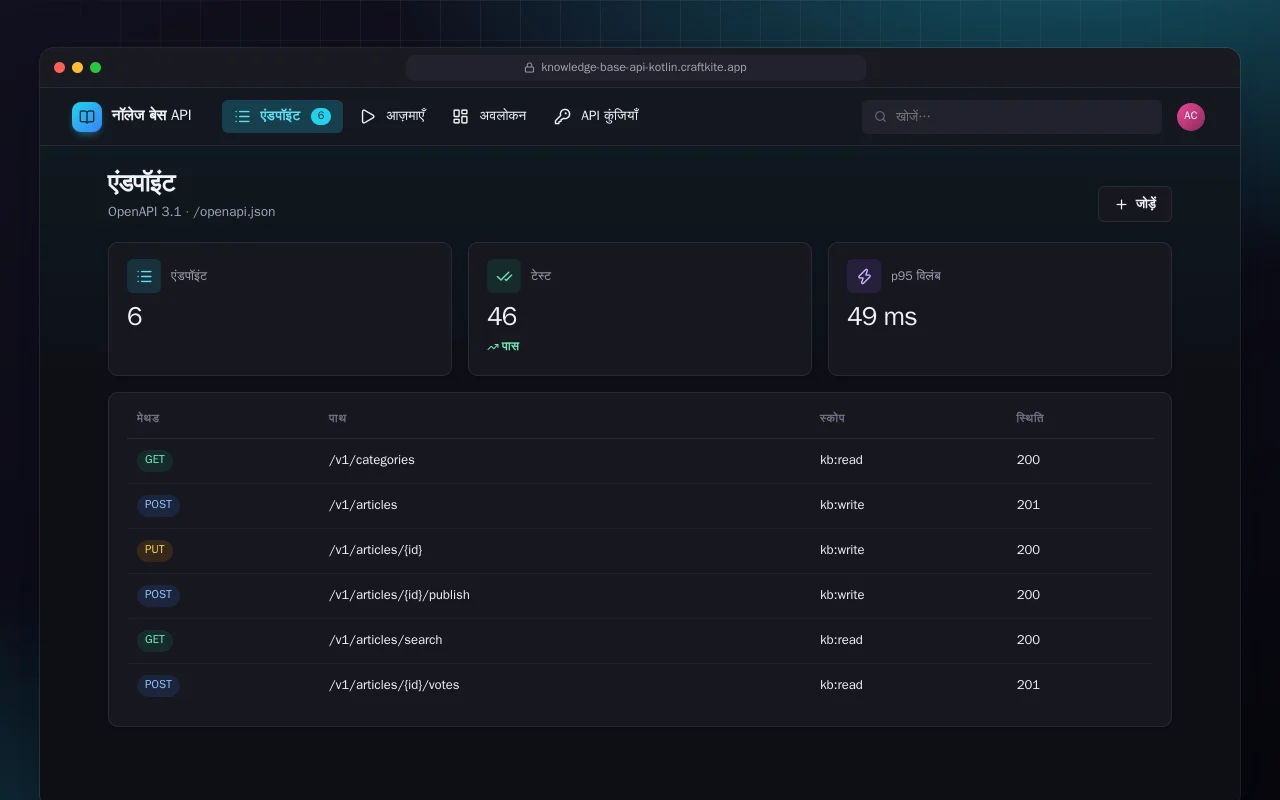Focus the खोजें search field

pos(1012,117)
